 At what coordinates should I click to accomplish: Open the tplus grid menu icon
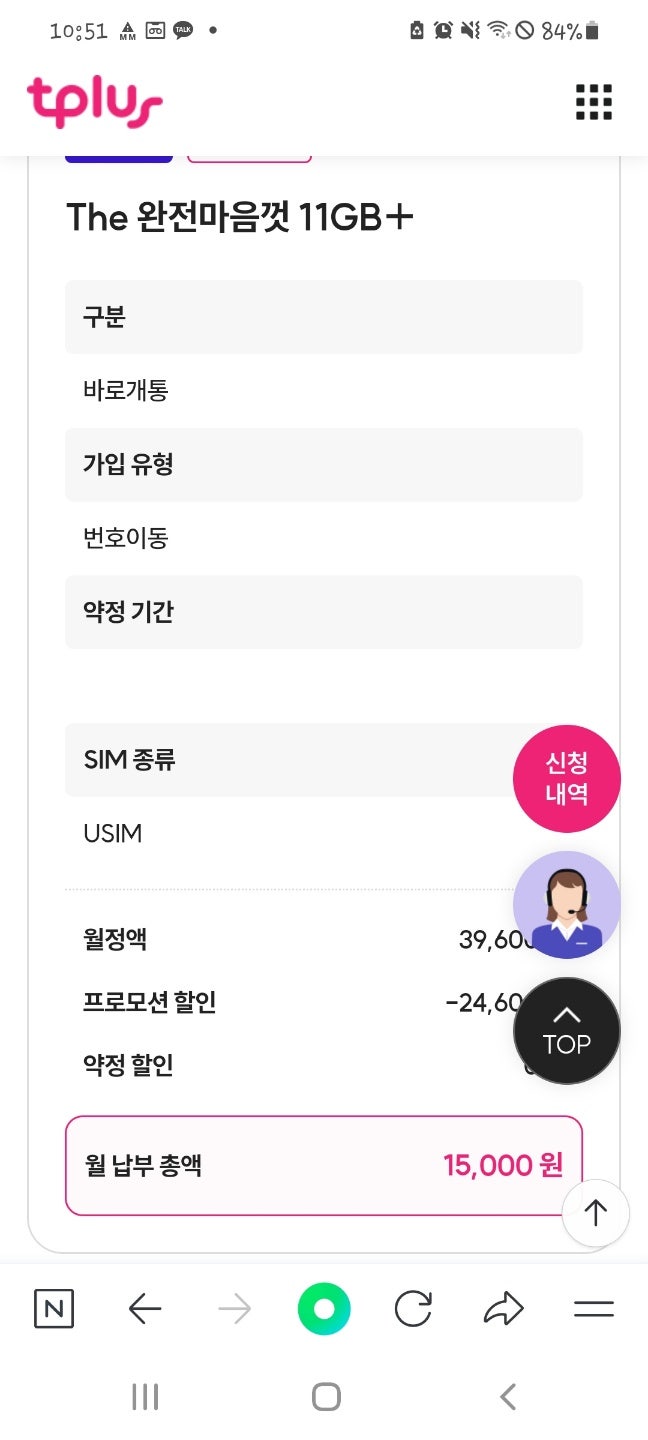click(x=593, y=102)
